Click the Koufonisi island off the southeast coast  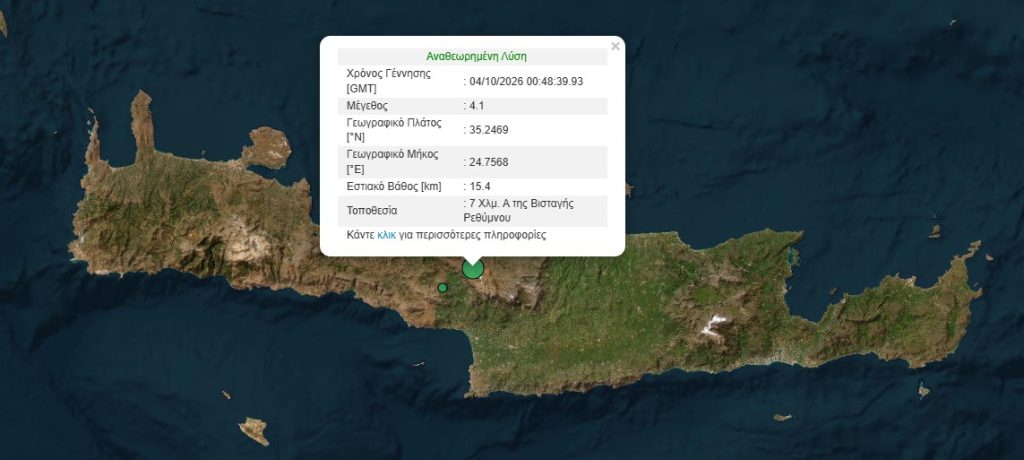coord(923,391)
